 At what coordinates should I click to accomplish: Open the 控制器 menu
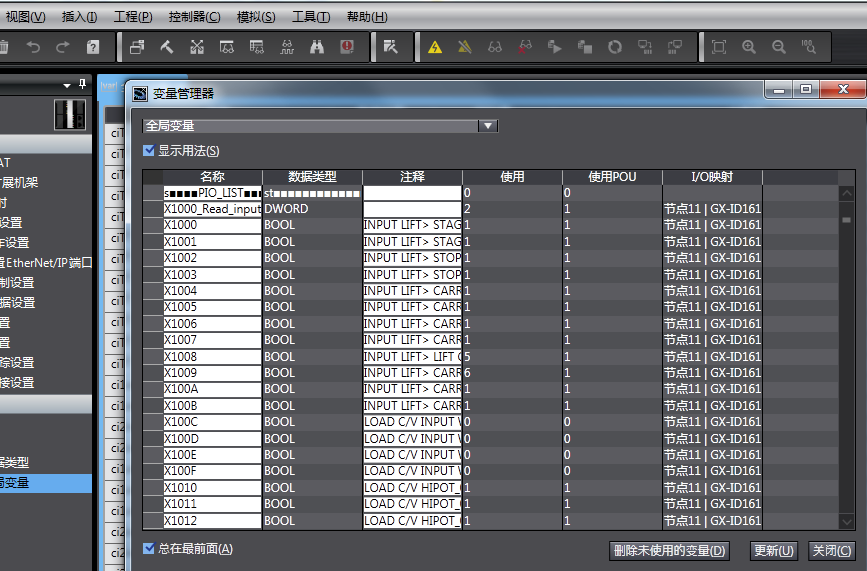pyautogui.click(x=194, y=17)
